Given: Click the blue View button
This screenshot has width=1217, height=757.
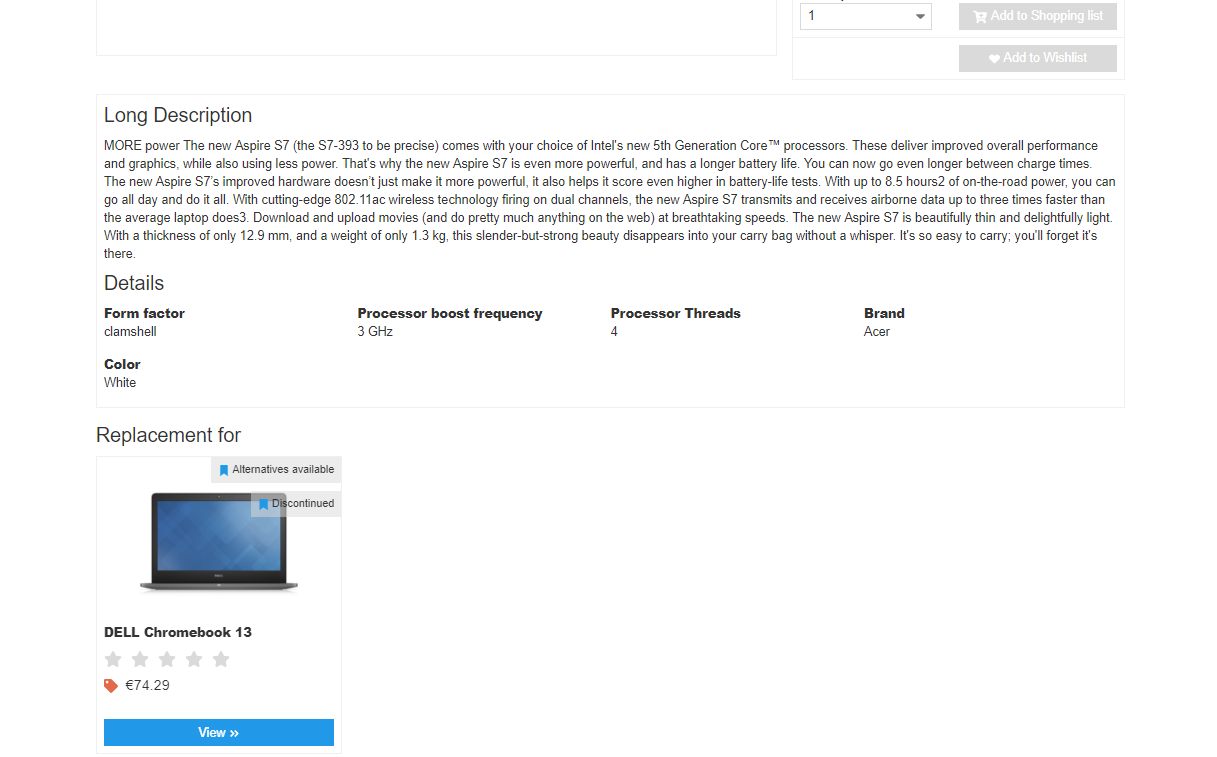Looking at the screenshot, I should 219,732.
